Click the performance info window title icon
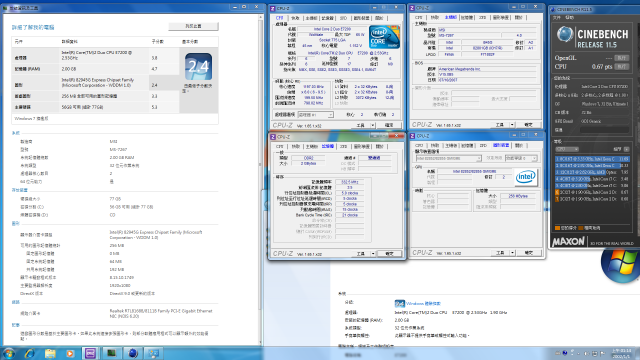This screenshot has width=640, height=360. click(x=5, y=8)
